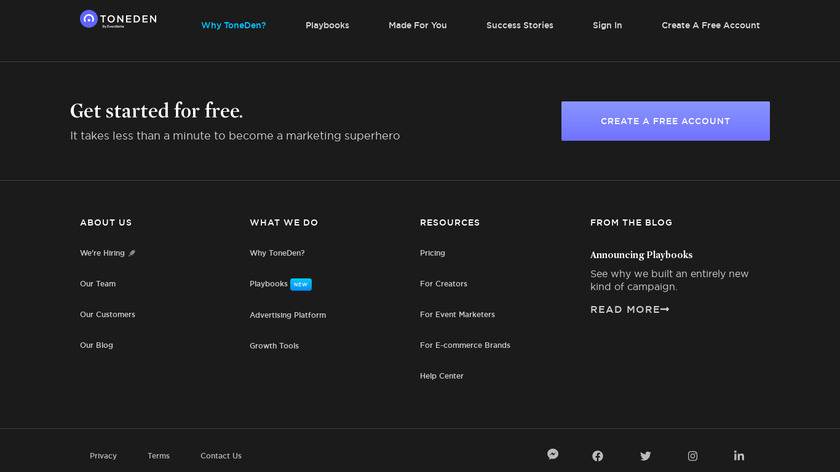
Task: Open the Messenger social icon
Action: click(553, 454)
